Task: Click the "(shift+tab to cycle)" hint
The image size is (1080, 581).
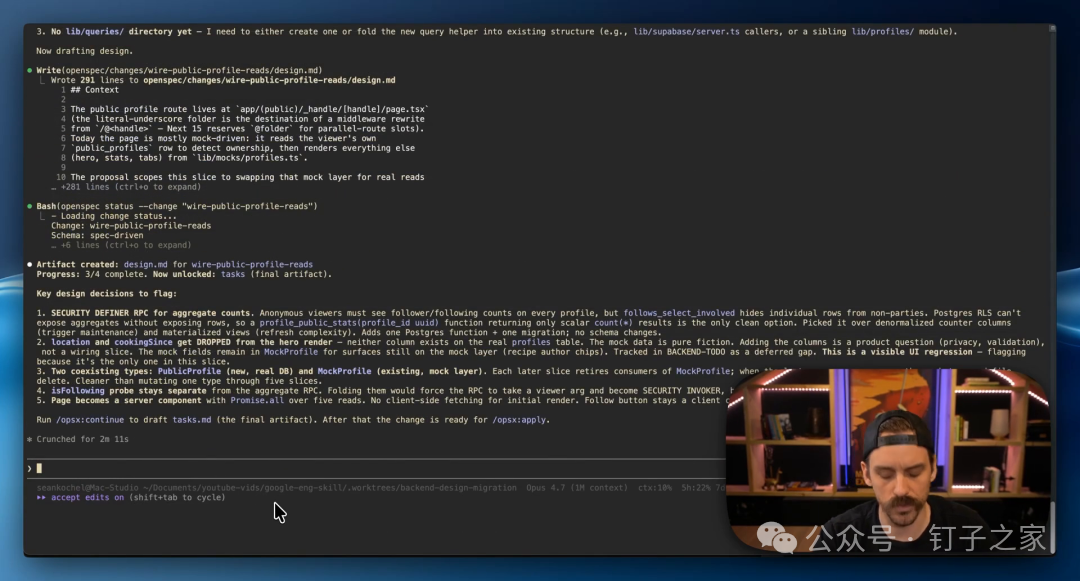Action: pos(177,497)
